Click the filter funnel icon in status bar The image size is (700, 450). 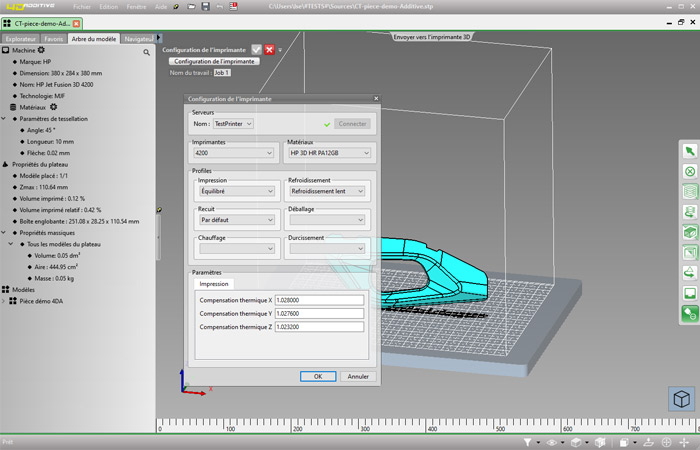(x=527, y=442)
